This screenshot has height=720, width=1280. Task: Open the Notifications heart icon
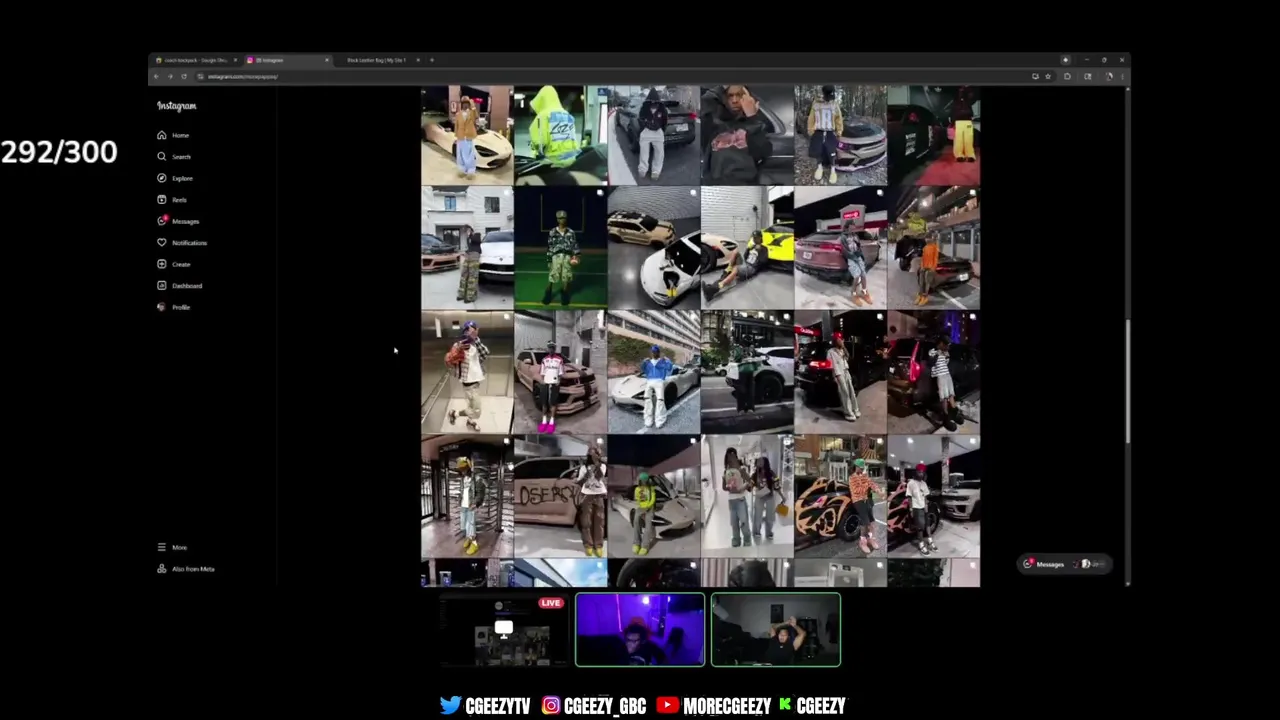click(161, 242)
